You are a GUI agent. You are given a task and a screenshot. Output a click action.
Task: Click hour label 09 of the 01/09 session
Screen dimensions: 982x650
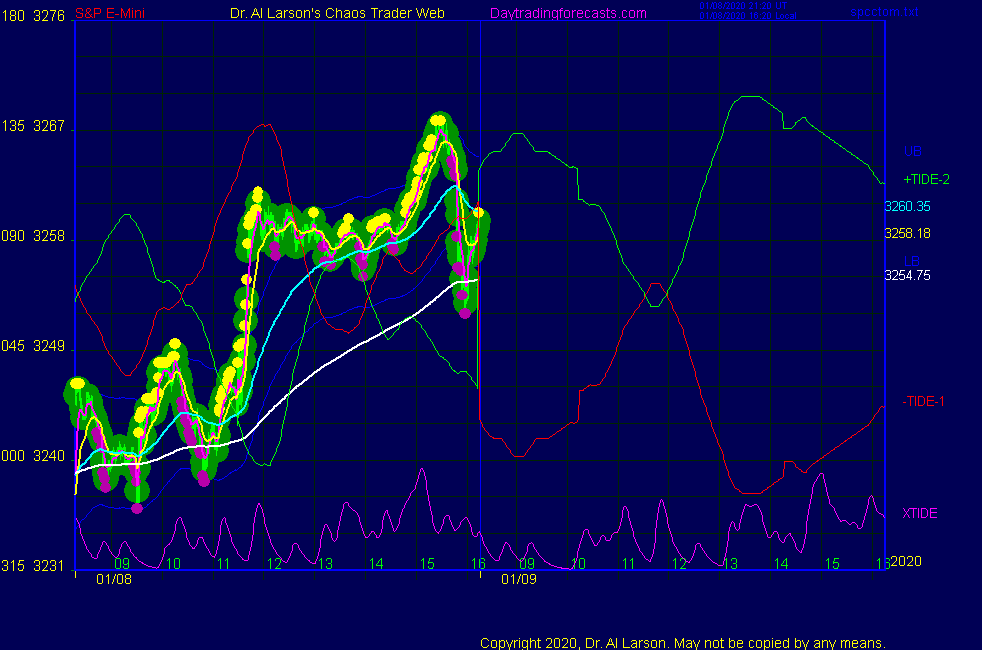(527, 564)
